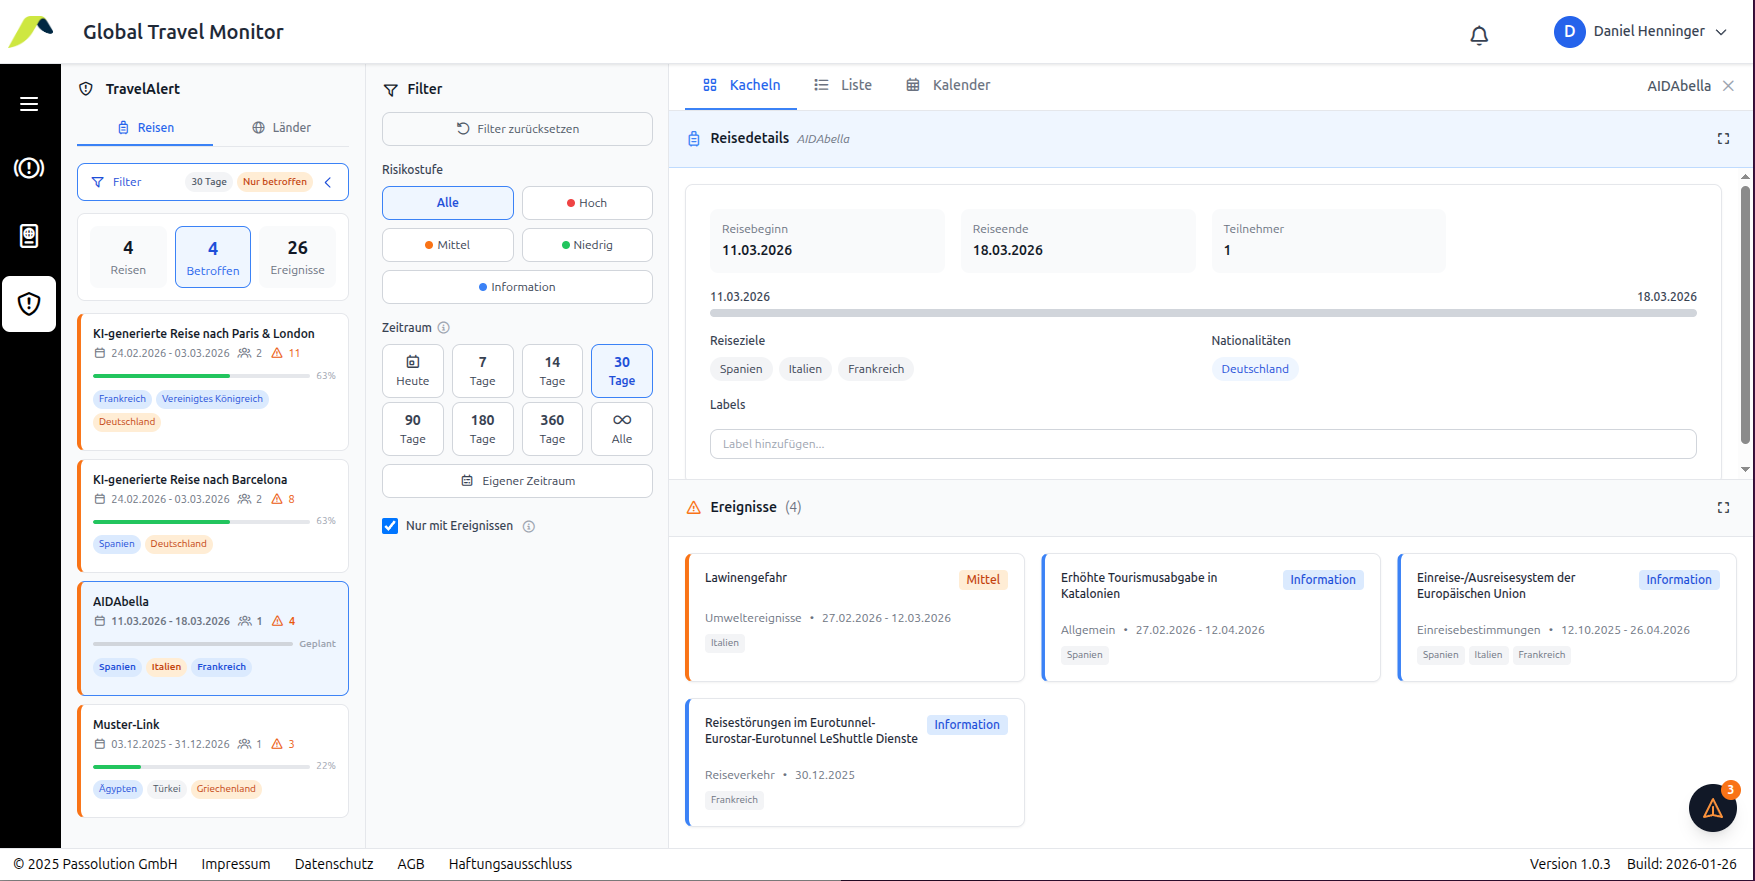Open the Datenschutz footer link
Viewport: 1755px width, 881px height.
(334, 864)
